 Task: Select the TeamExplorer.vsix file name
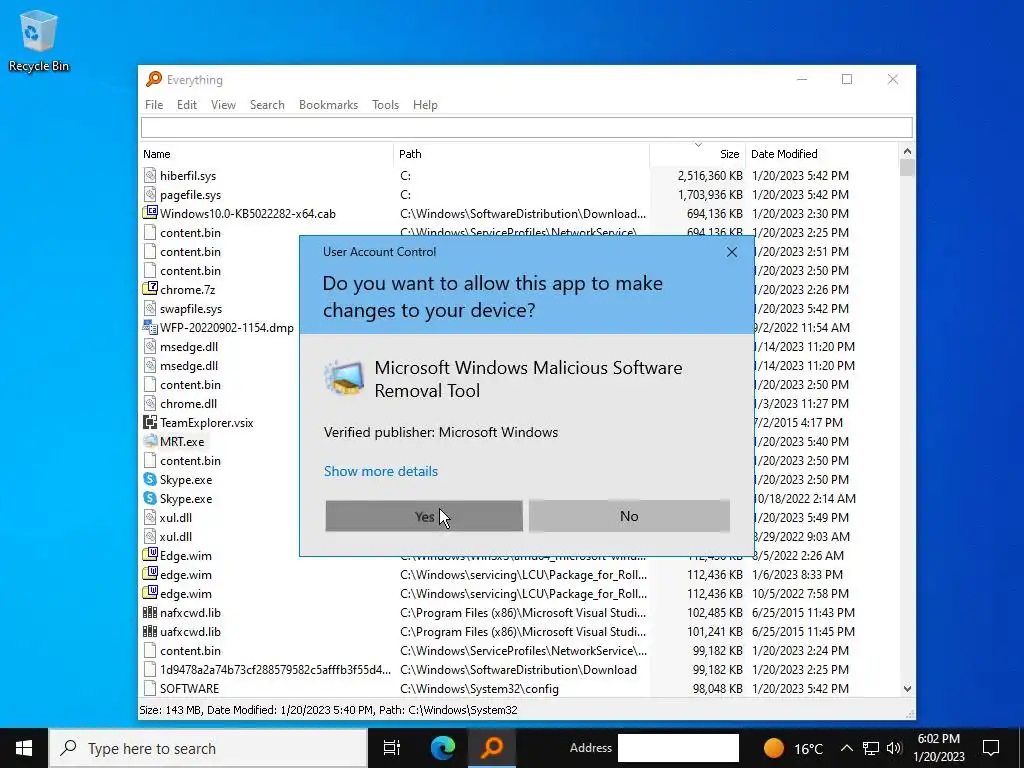click(207, 423)
